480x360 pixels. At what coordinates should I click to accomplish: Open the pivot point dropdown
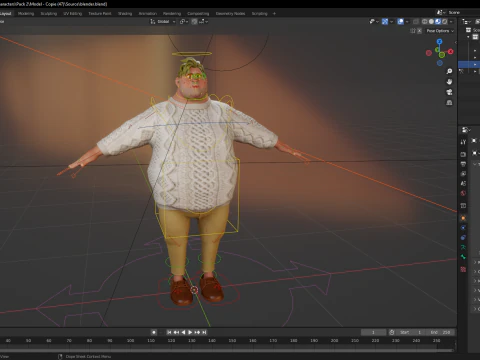(184, 22)
